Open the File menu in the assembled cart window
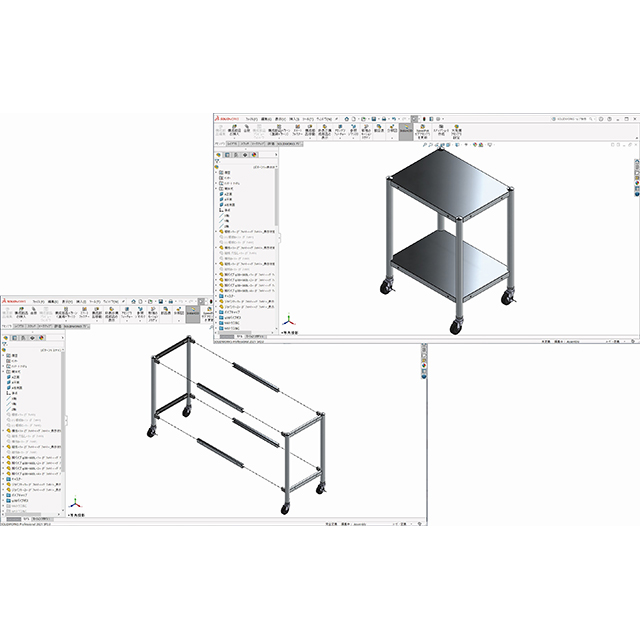 [252, 119]
